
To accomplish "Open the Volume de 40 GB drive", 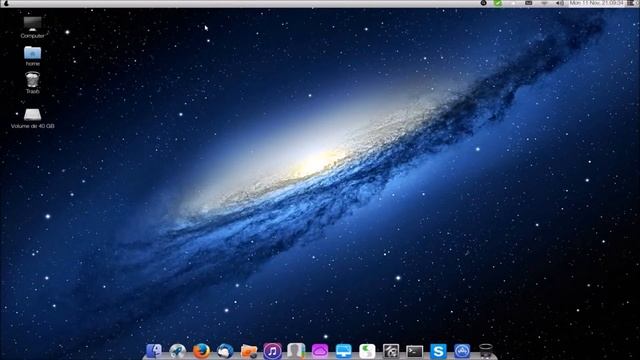I will coord(32,118).
